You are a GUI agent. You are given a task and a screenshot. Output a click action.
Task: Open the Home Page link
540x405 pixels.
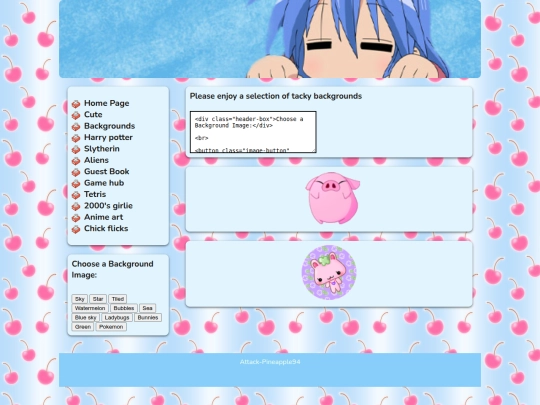tap(106, 103)
